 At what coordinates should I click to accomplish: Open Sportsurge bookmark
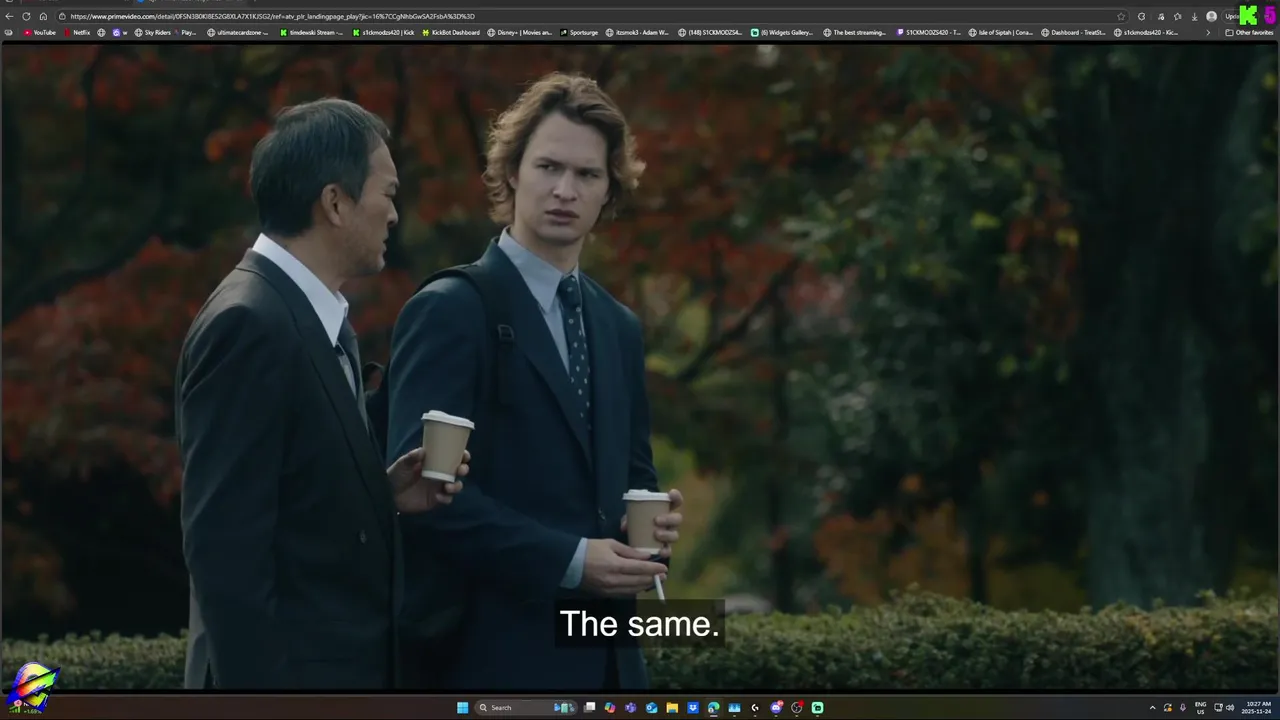[x=579, y=32]
